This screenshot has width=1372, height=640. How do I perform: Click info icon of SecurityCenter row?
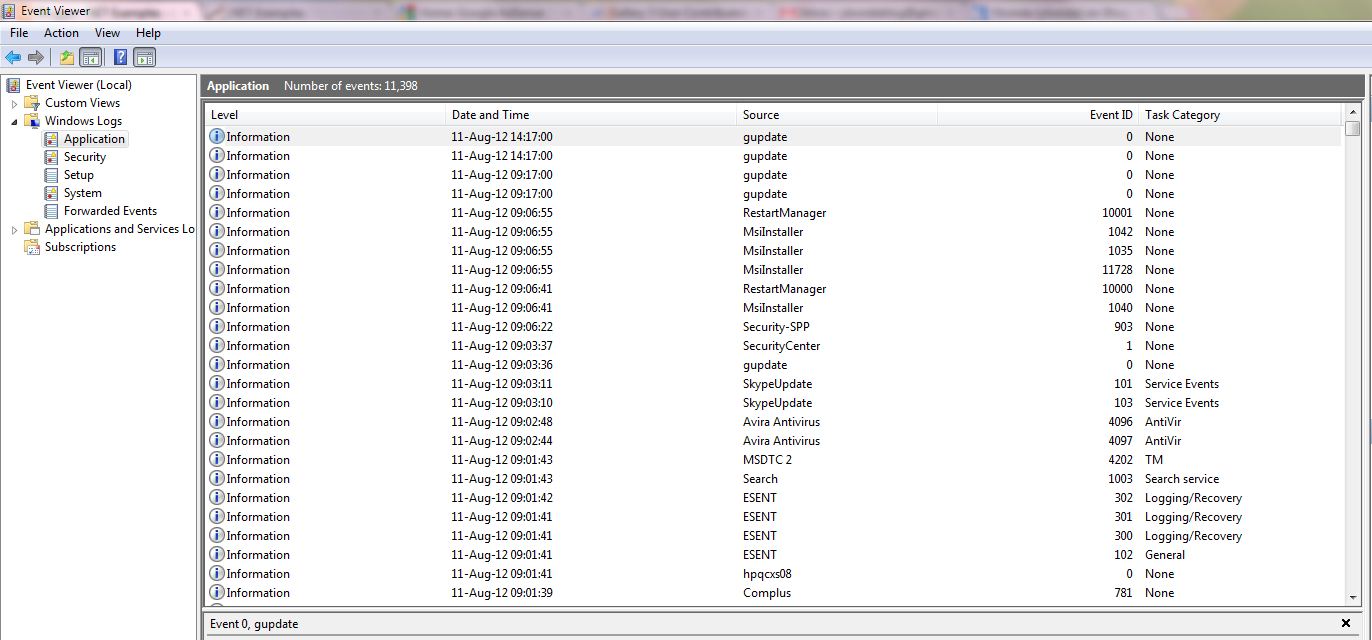tap(217, 345)
